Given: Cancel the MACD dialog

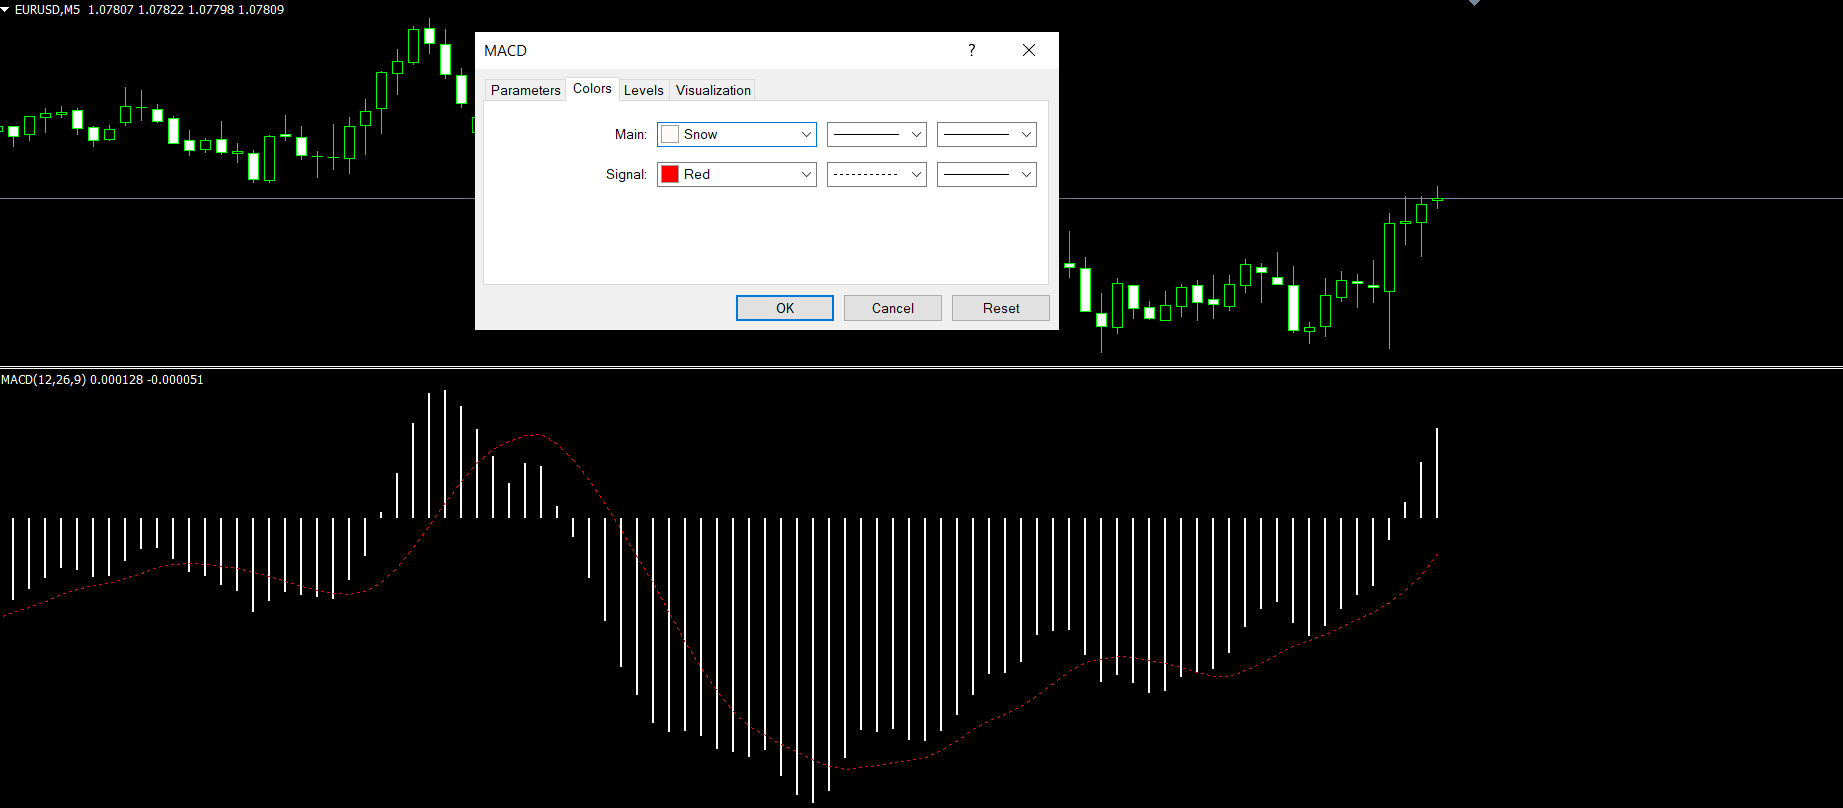Looking at the screenshot, I should click(893, 308).
